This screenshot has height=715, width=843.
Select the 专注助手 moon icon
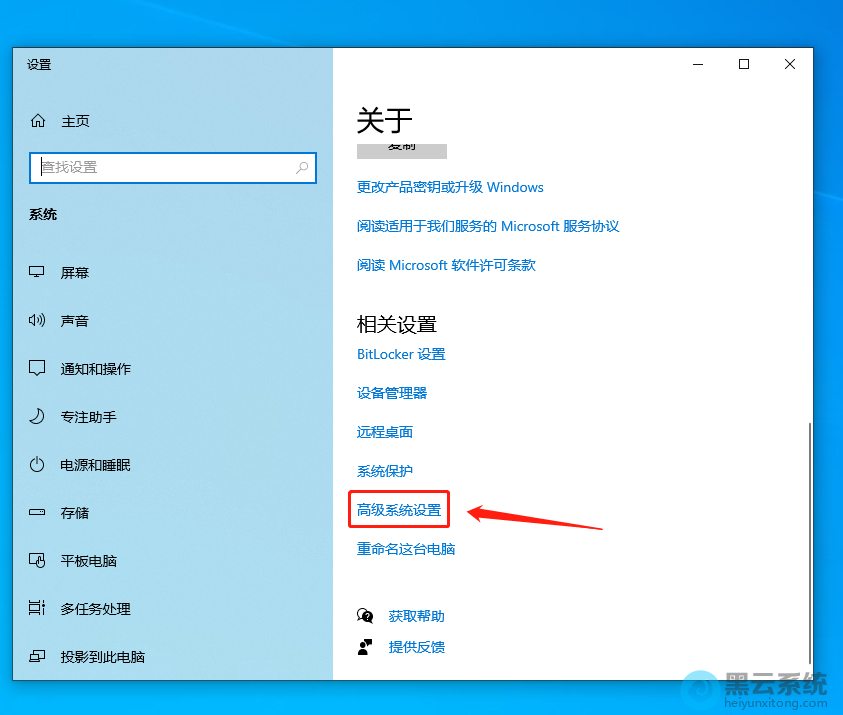[37, 416]
